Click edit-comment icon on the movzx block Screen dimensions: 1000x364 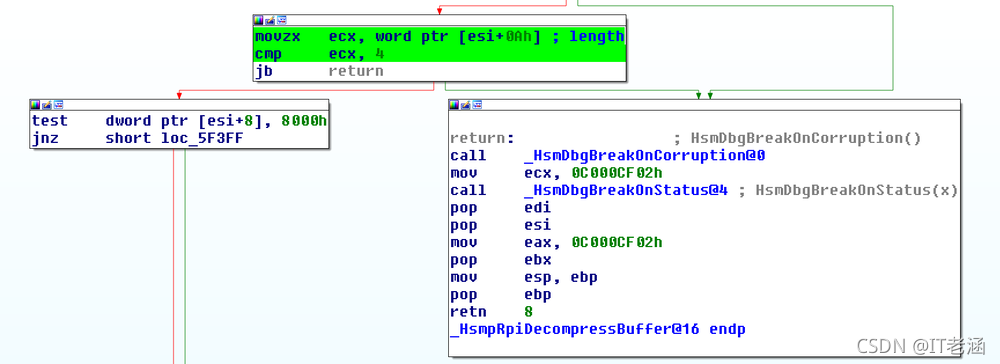(269, 20)
